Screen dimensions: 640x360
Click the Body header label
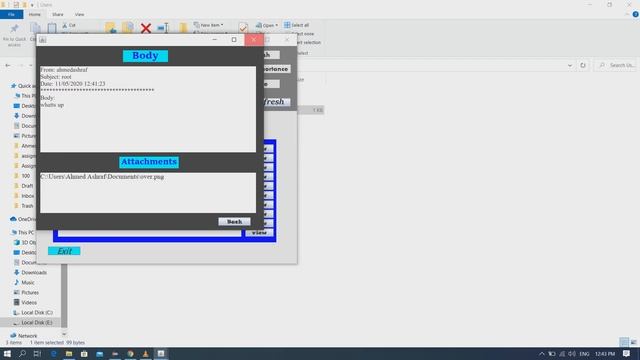[145, 56]
